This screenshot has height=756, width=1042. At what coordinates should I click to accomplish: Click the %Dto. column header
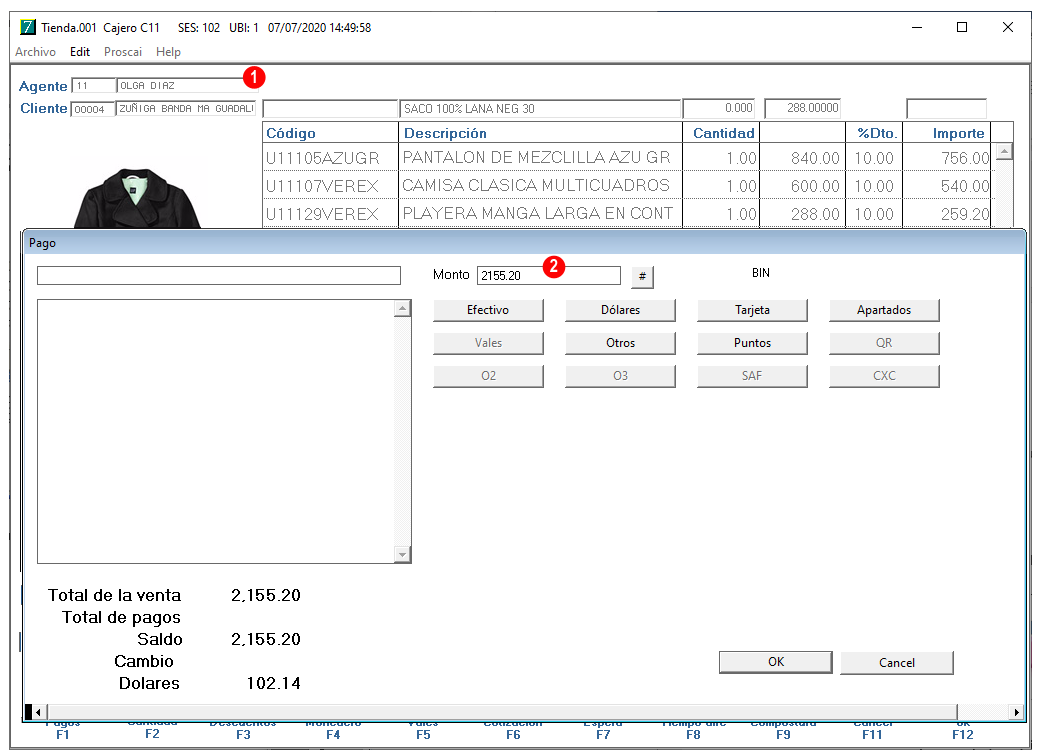click(x=875, y=133)
